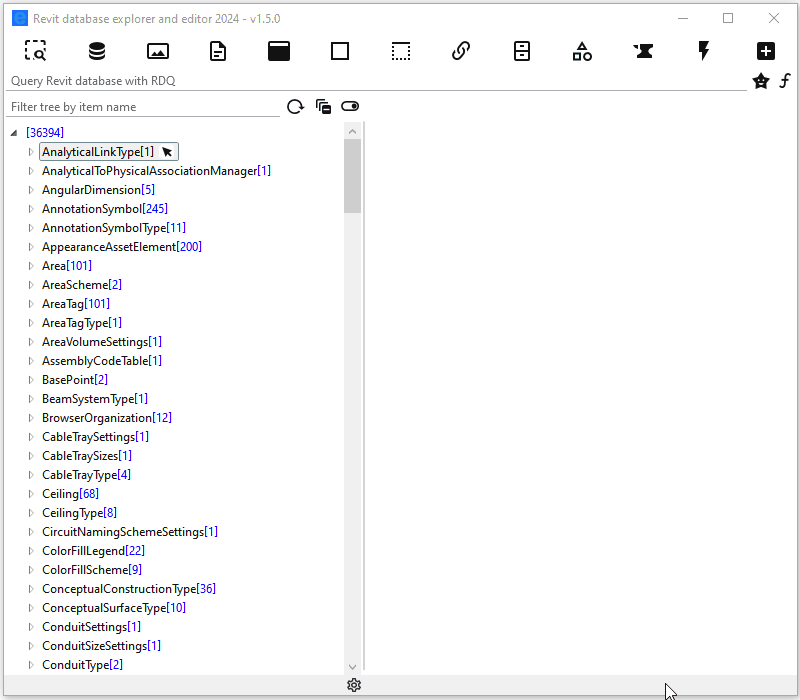Minimize the Revit database explorer window
The width and height of the screenshot is (800, 700).
683,18
